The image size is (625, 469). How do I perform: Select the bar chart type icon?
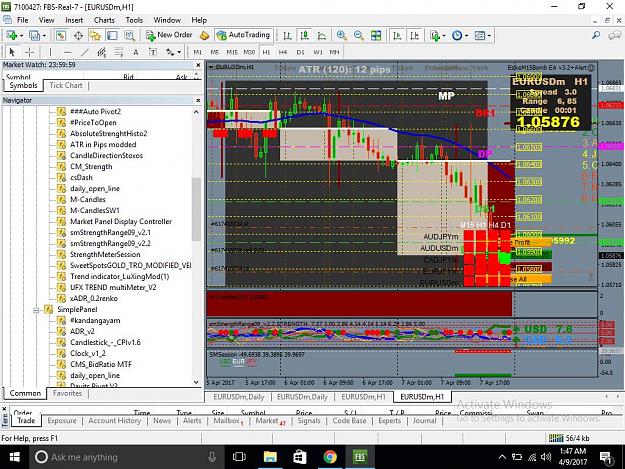point(287,35)
